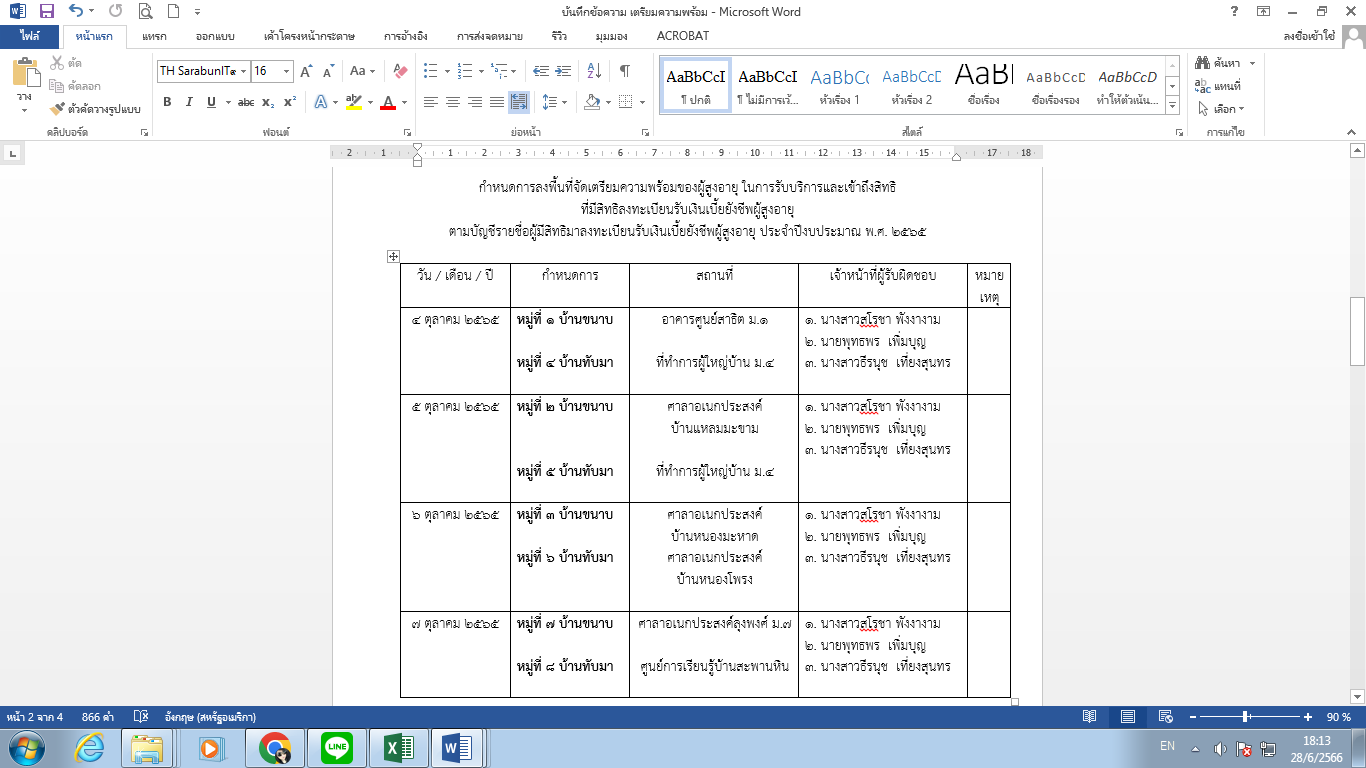This screenshot has width=1366, height=768.
Task: Click the Format Painter brush icon
Action: tap(57, 109)
